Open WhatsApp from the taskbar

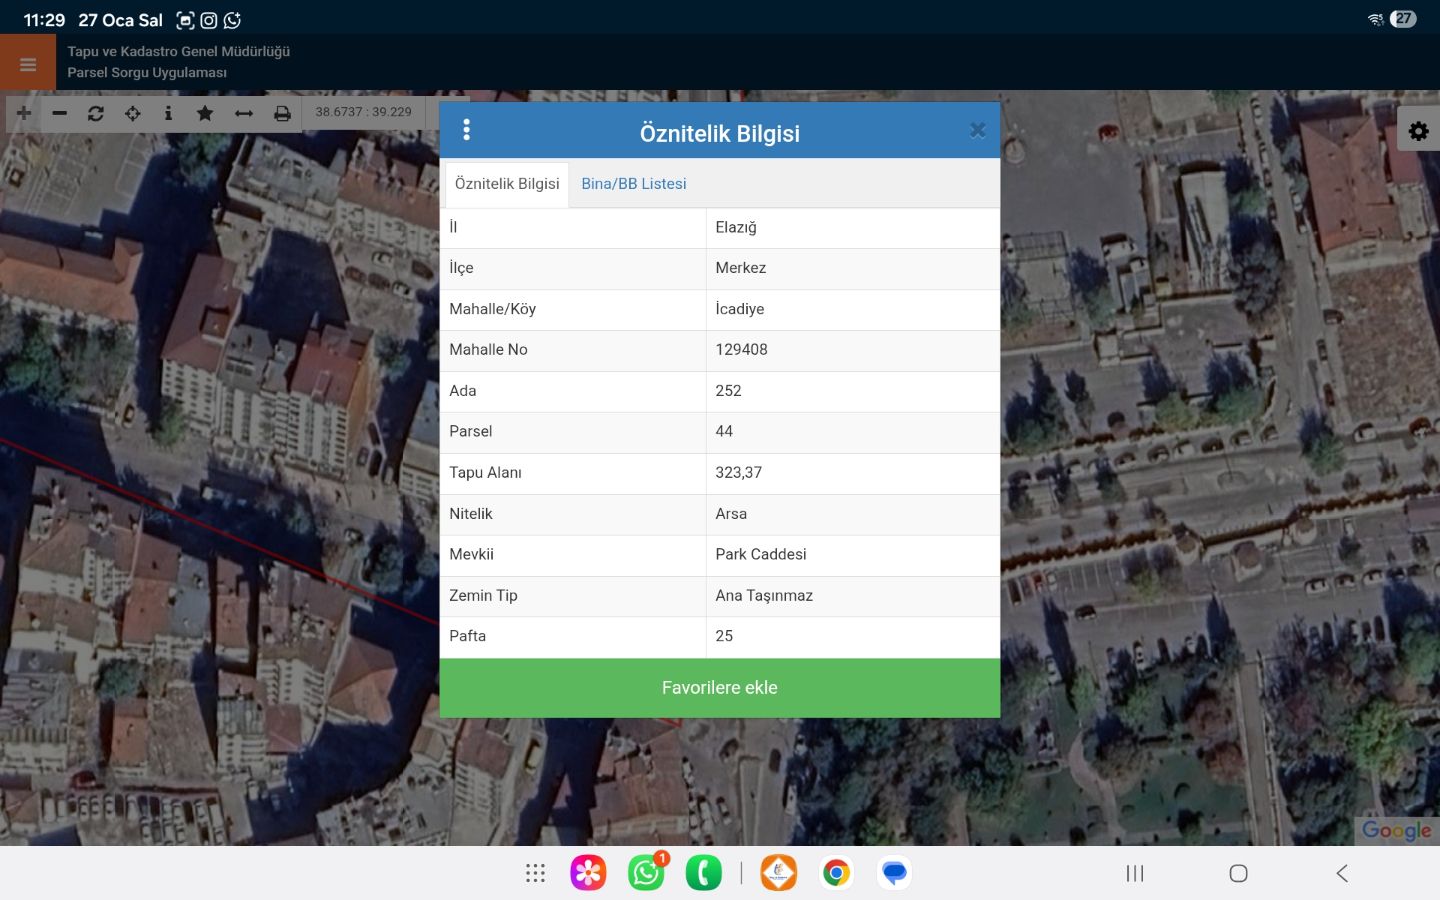tap(646, 873)
